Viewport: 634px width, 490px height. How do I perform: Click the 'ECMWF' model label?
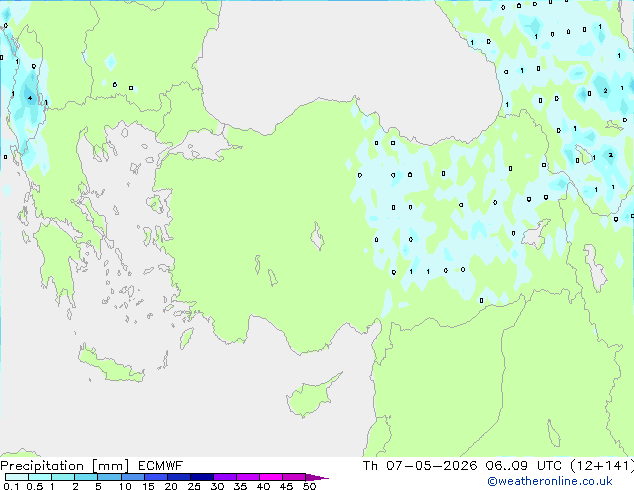pyautogui.click(x=161, y=466)
